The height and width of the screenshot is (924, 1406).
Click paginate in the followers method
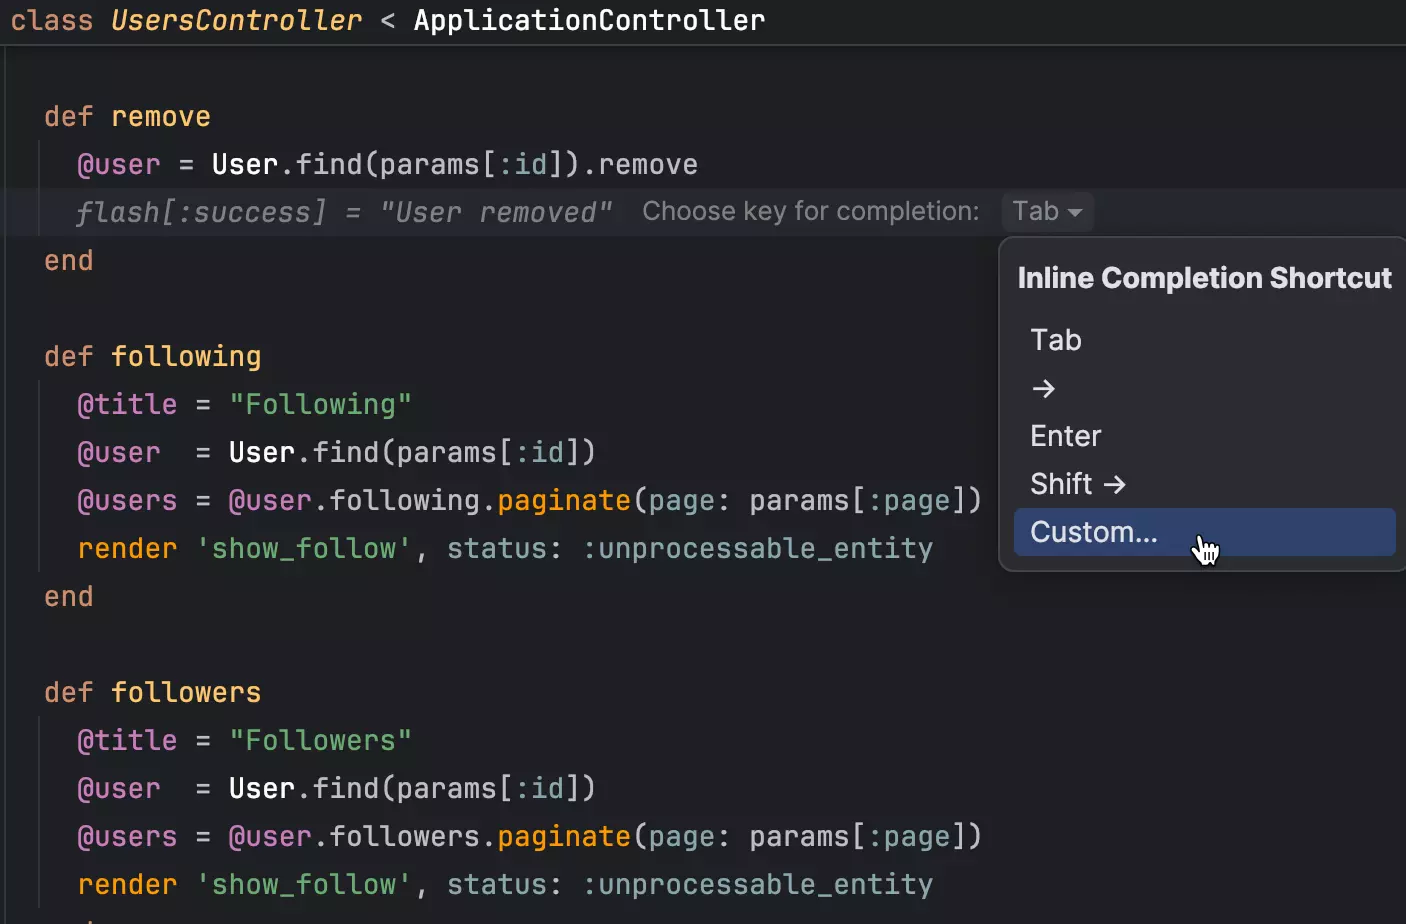564,837
